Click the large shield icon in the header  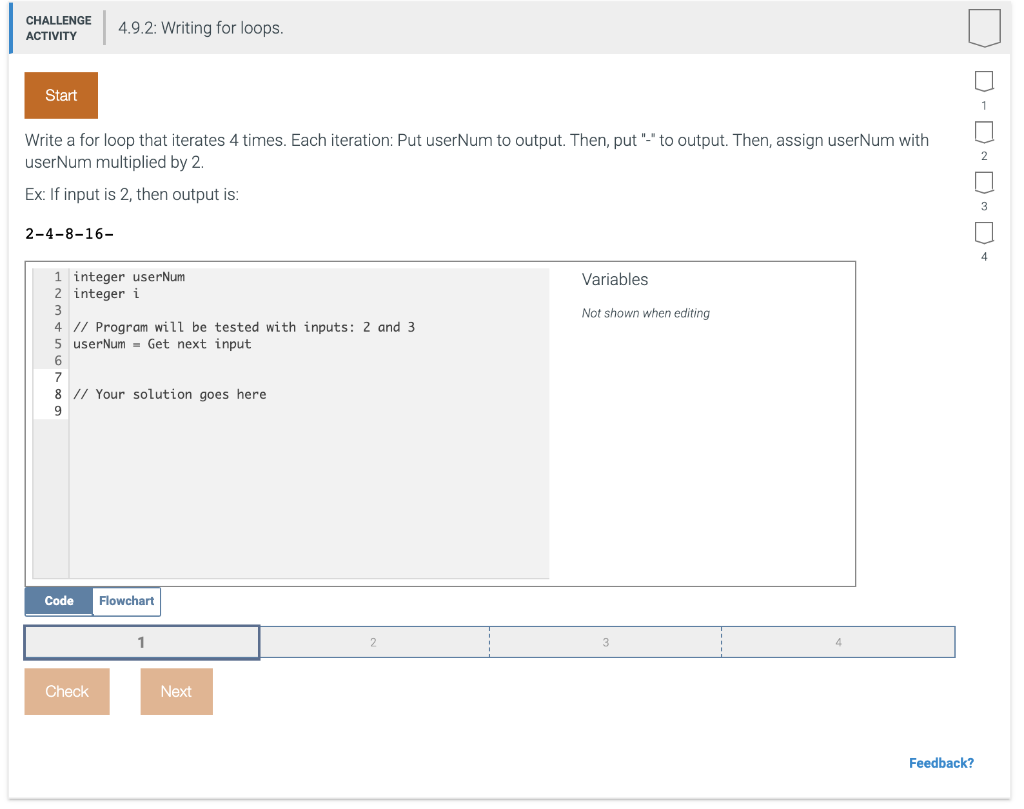coord(984,28)
